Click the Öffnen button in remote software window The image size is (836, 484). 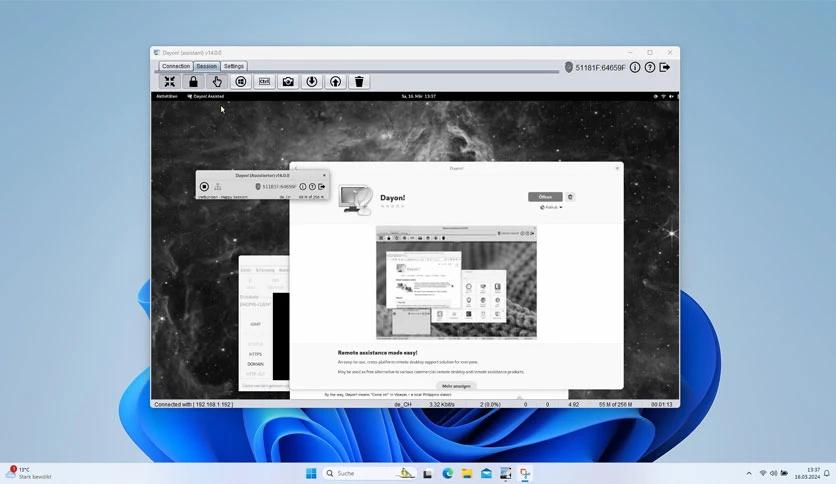click(545, 197)
